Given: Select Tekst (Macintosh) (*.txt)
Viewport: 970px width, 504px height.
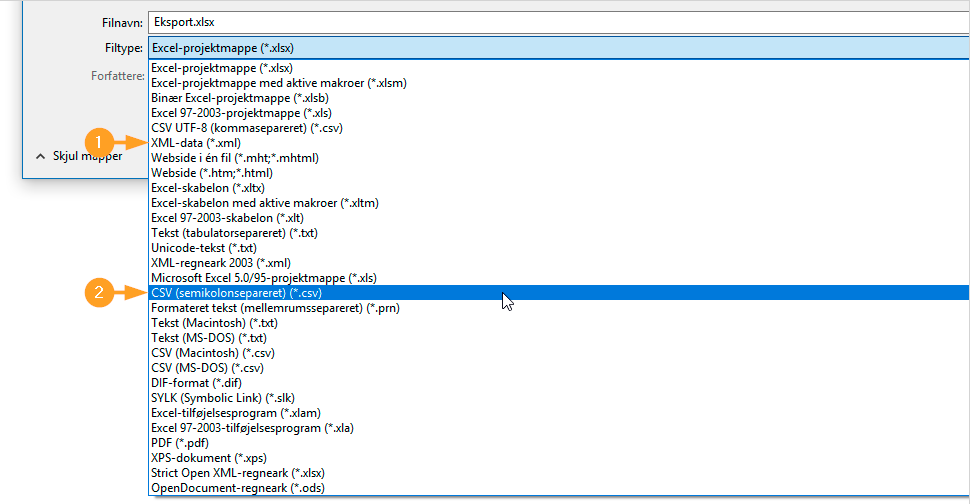Looking at the screenshot, I should [559, 323].
